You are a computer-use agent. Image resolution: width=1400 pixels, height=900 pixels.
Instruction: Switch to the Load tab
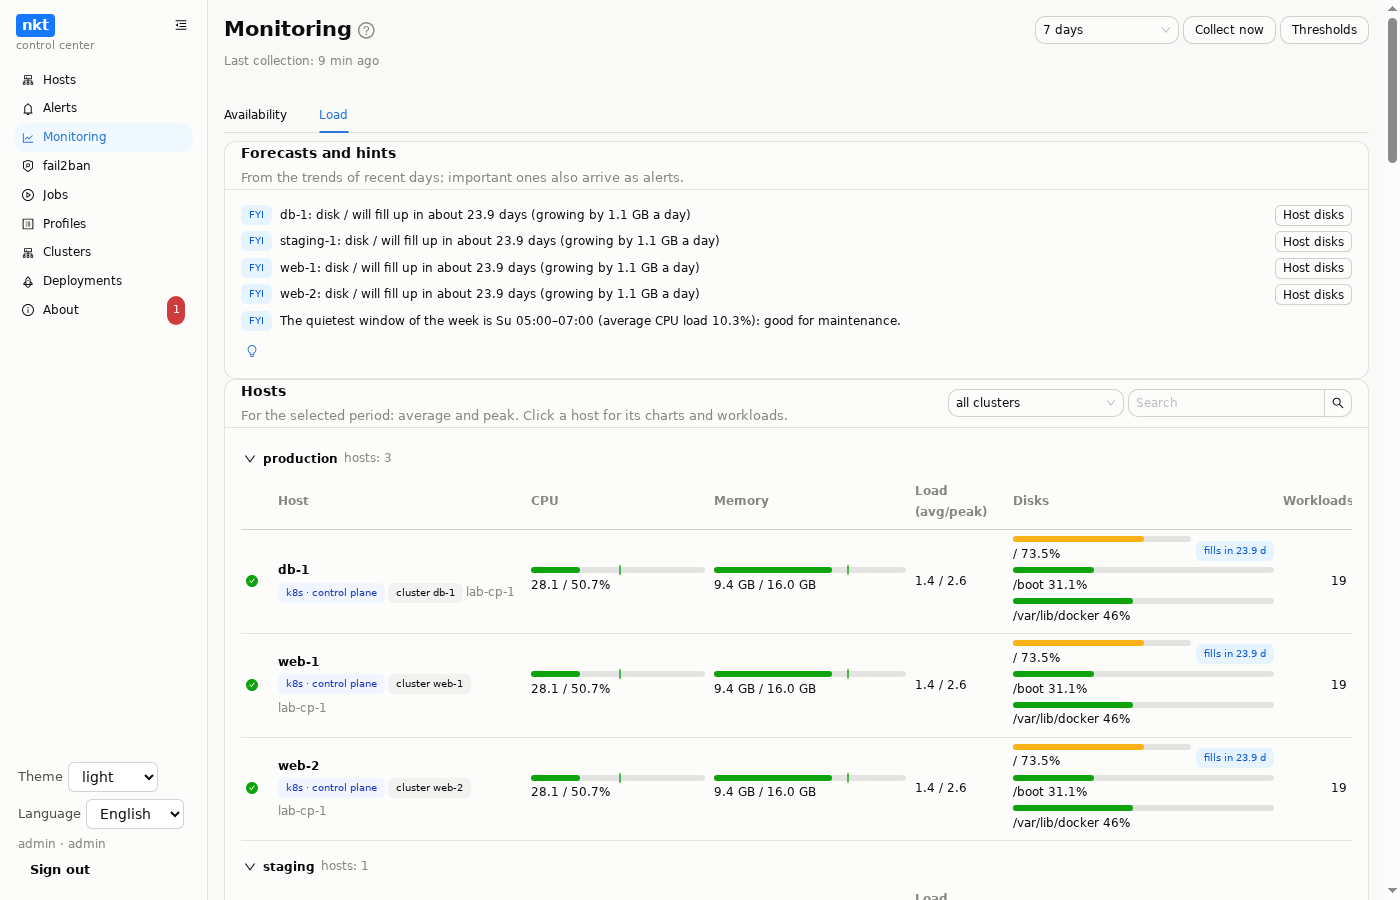point(333,115)
